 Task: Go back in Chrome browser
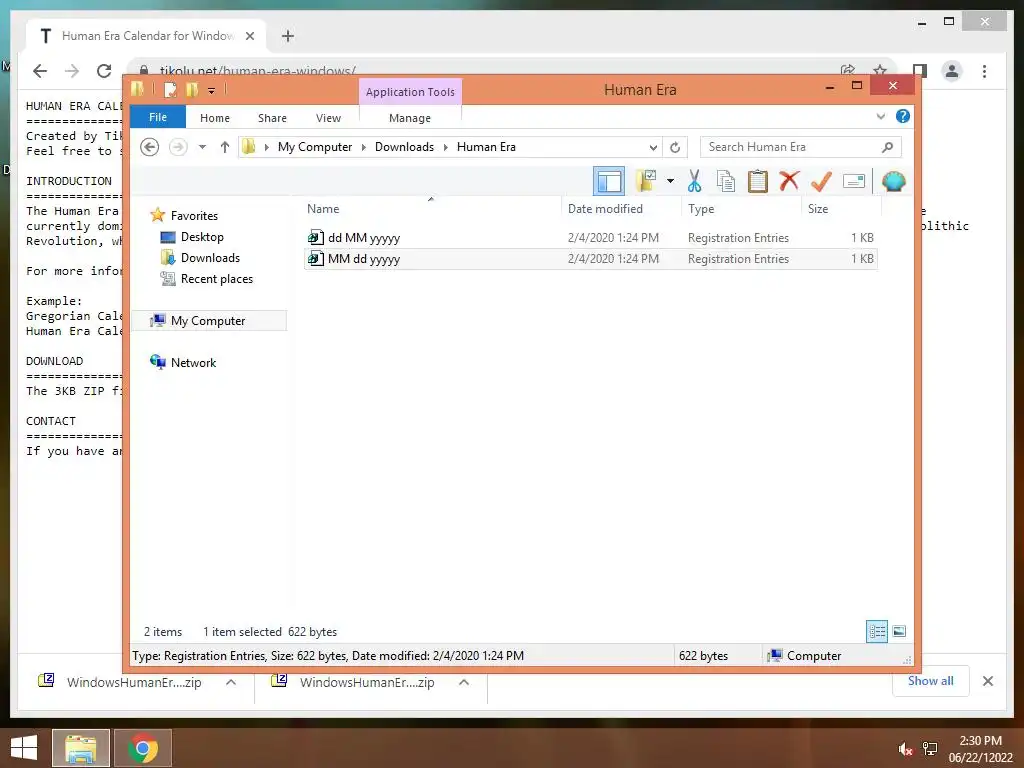(x=40, y=71)
